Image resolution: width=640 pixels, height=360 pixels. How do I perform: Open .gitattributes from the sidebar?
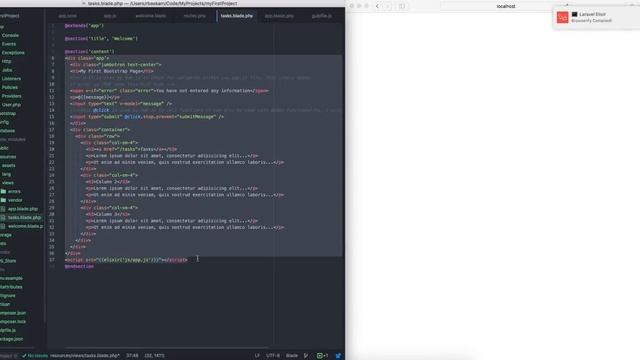coord(11,287)
